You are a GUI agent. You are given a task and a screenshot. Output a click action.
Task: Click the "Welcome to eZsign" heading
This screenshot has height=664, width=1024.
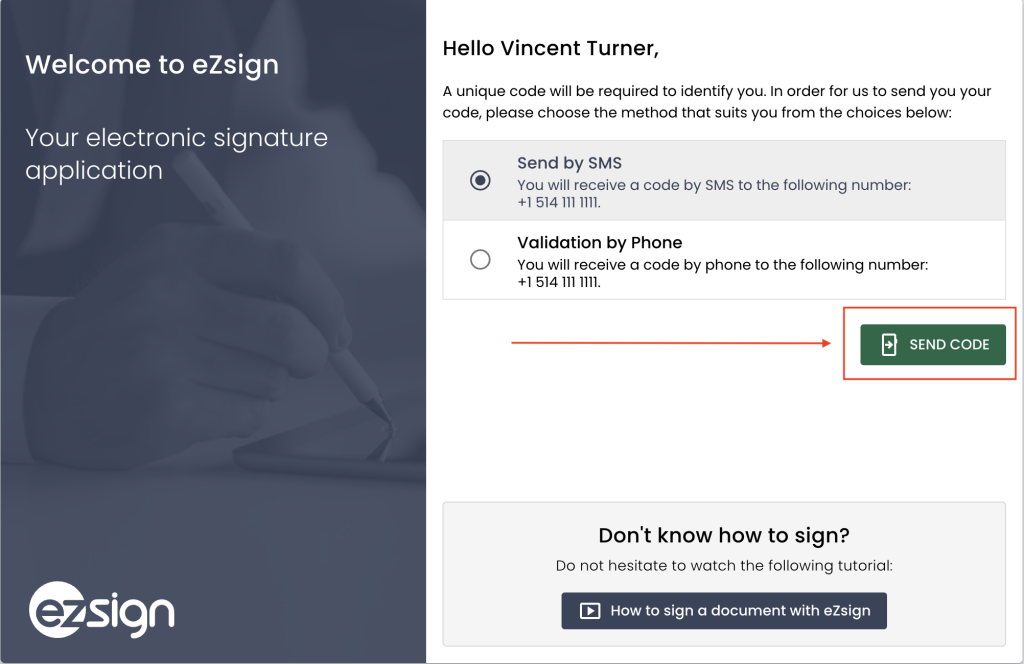pyautogui.click(x=152, y=65)
